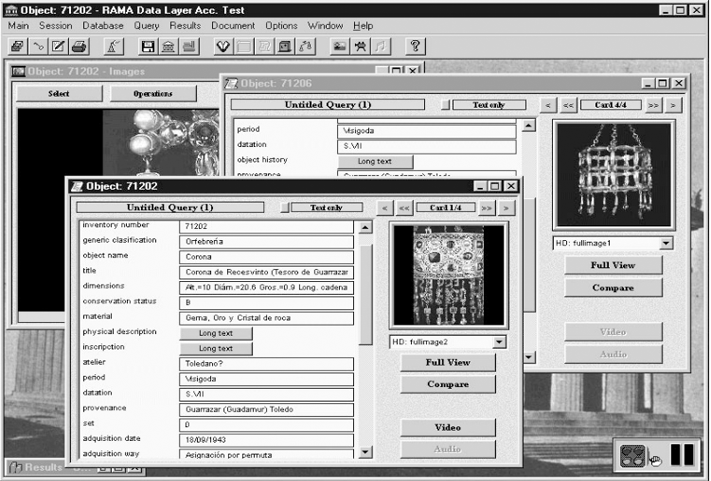Click the scrollbar thumb in Object 71202 field list
711x481 pixels.
365,295
